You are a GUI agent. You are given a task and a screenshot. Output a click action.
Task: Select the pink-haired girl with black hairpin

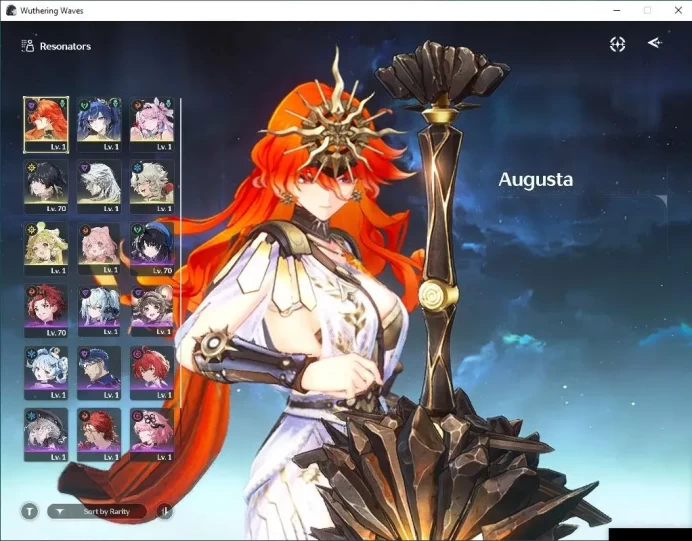(152, 435)
